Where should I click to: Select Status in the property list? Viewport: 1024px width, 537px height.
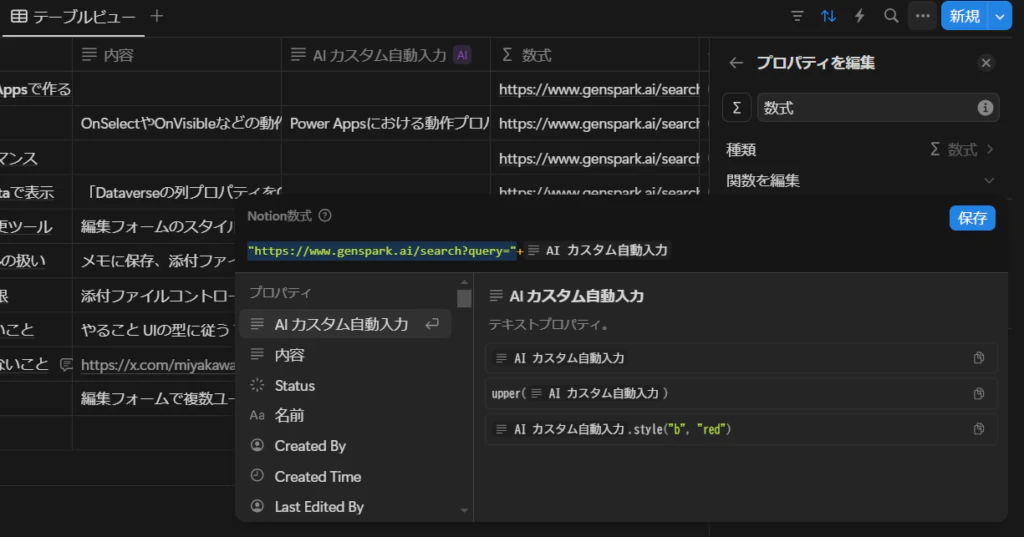tap(345, 385)
